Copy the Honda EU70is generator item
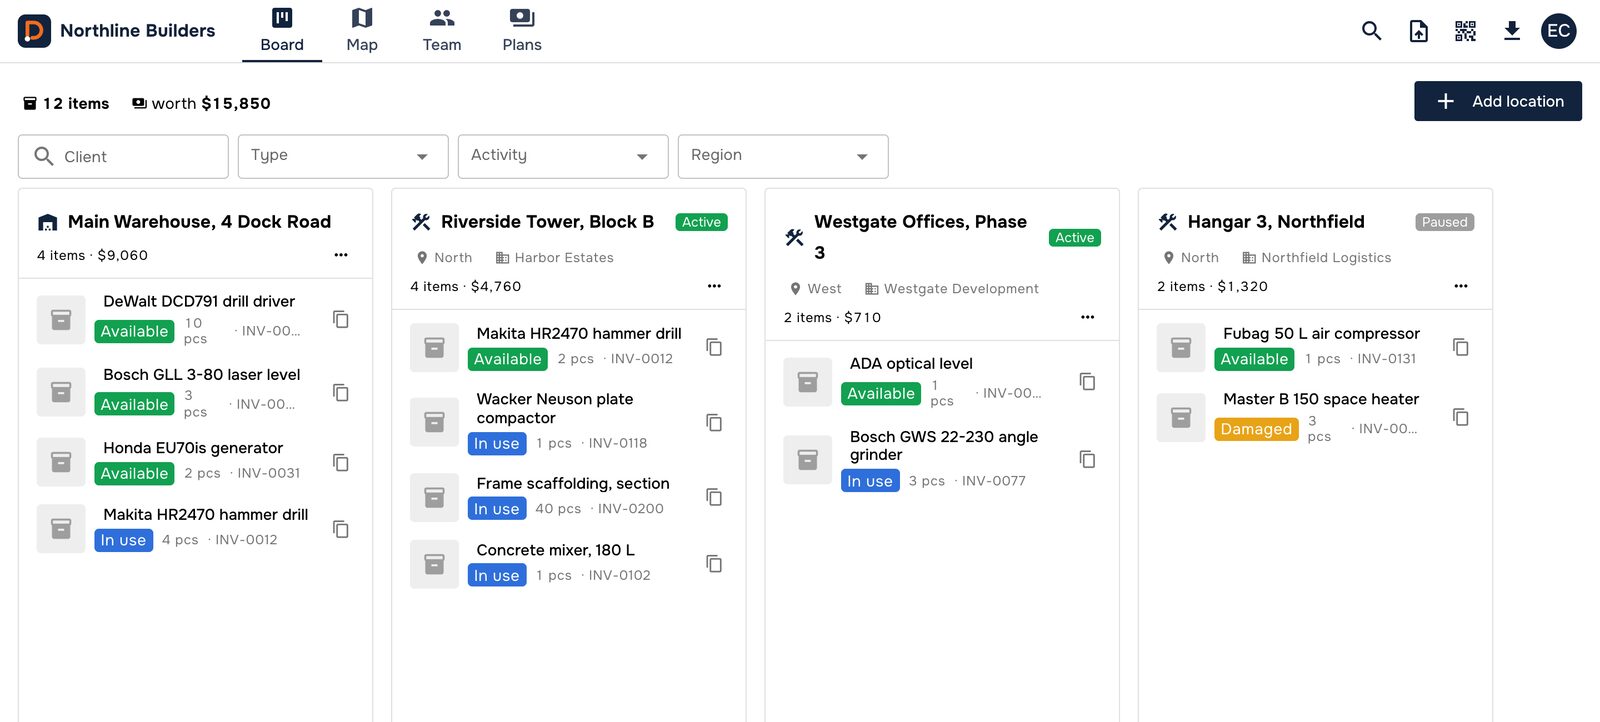Viewport: 1600px width, 722px height. 341,462
